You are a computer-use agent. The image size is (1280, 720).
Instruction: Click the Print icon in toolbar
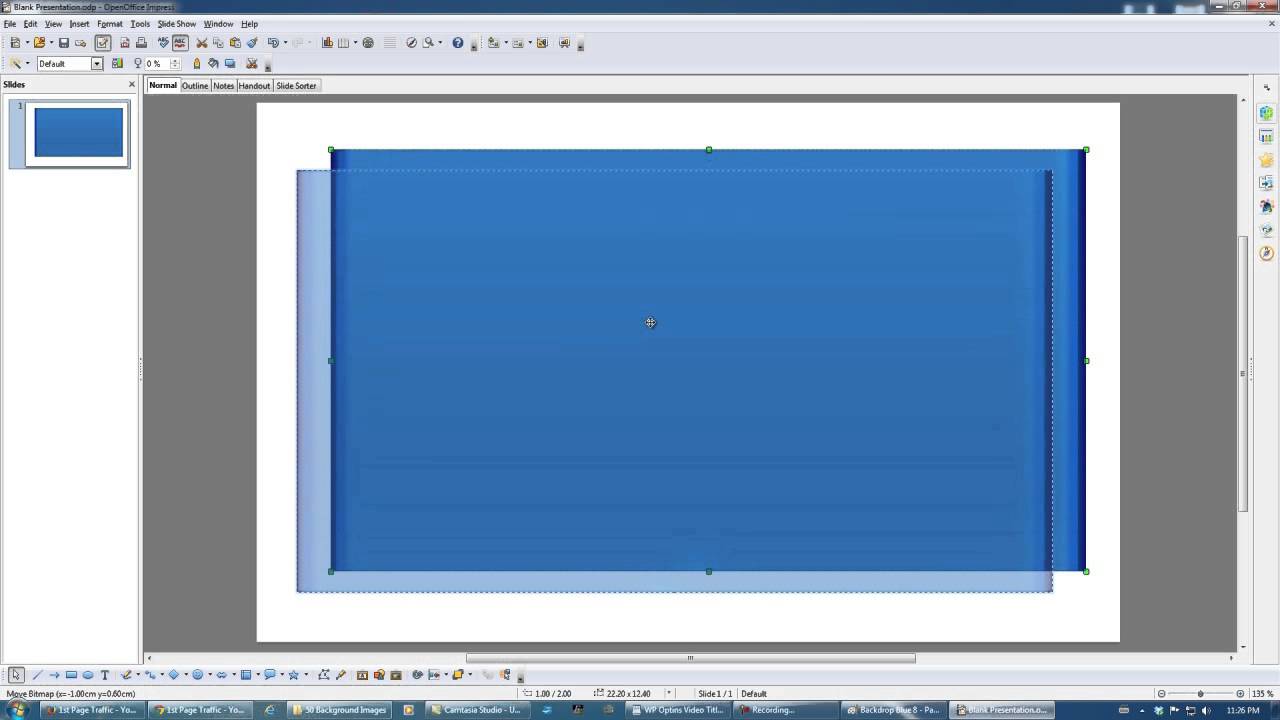coord(141,43)
